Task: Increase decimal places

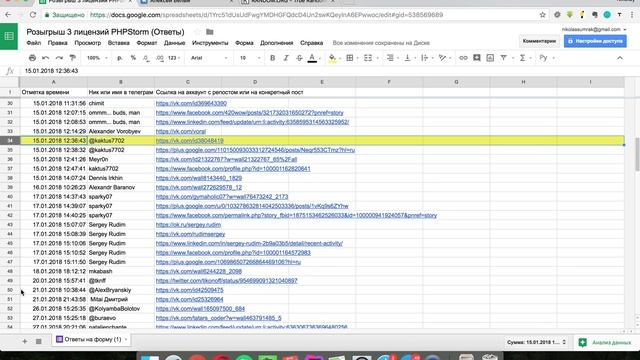Action: pyautogui.click(x=160, y=58)
